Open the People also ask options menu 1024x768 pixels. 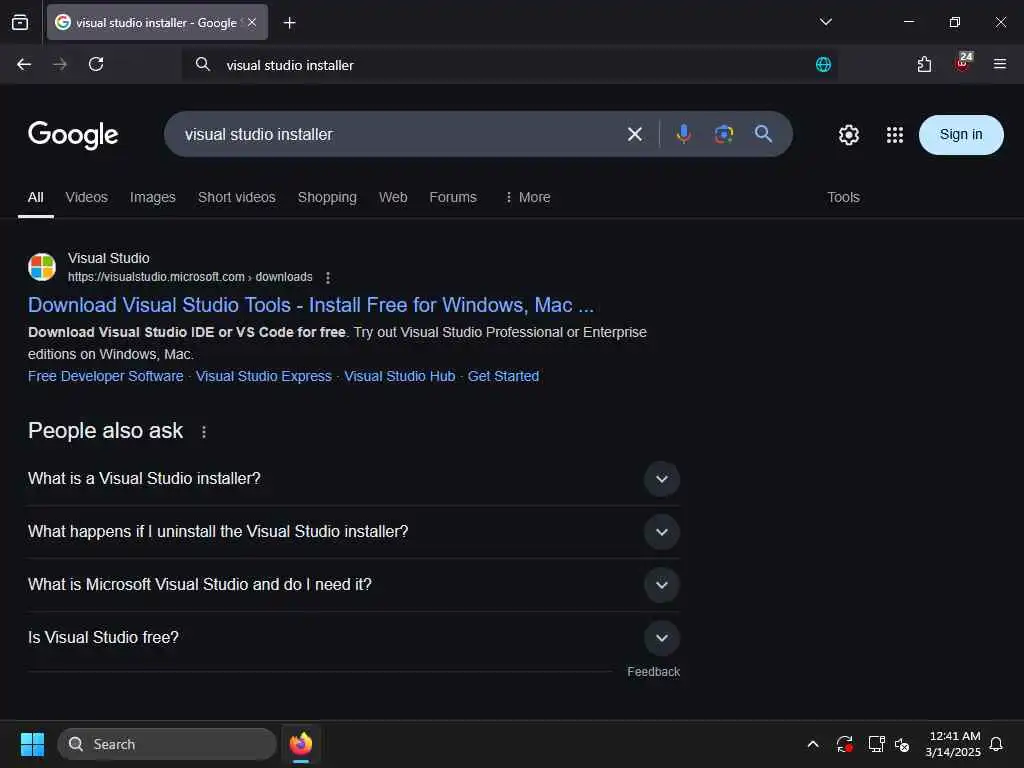204,432
